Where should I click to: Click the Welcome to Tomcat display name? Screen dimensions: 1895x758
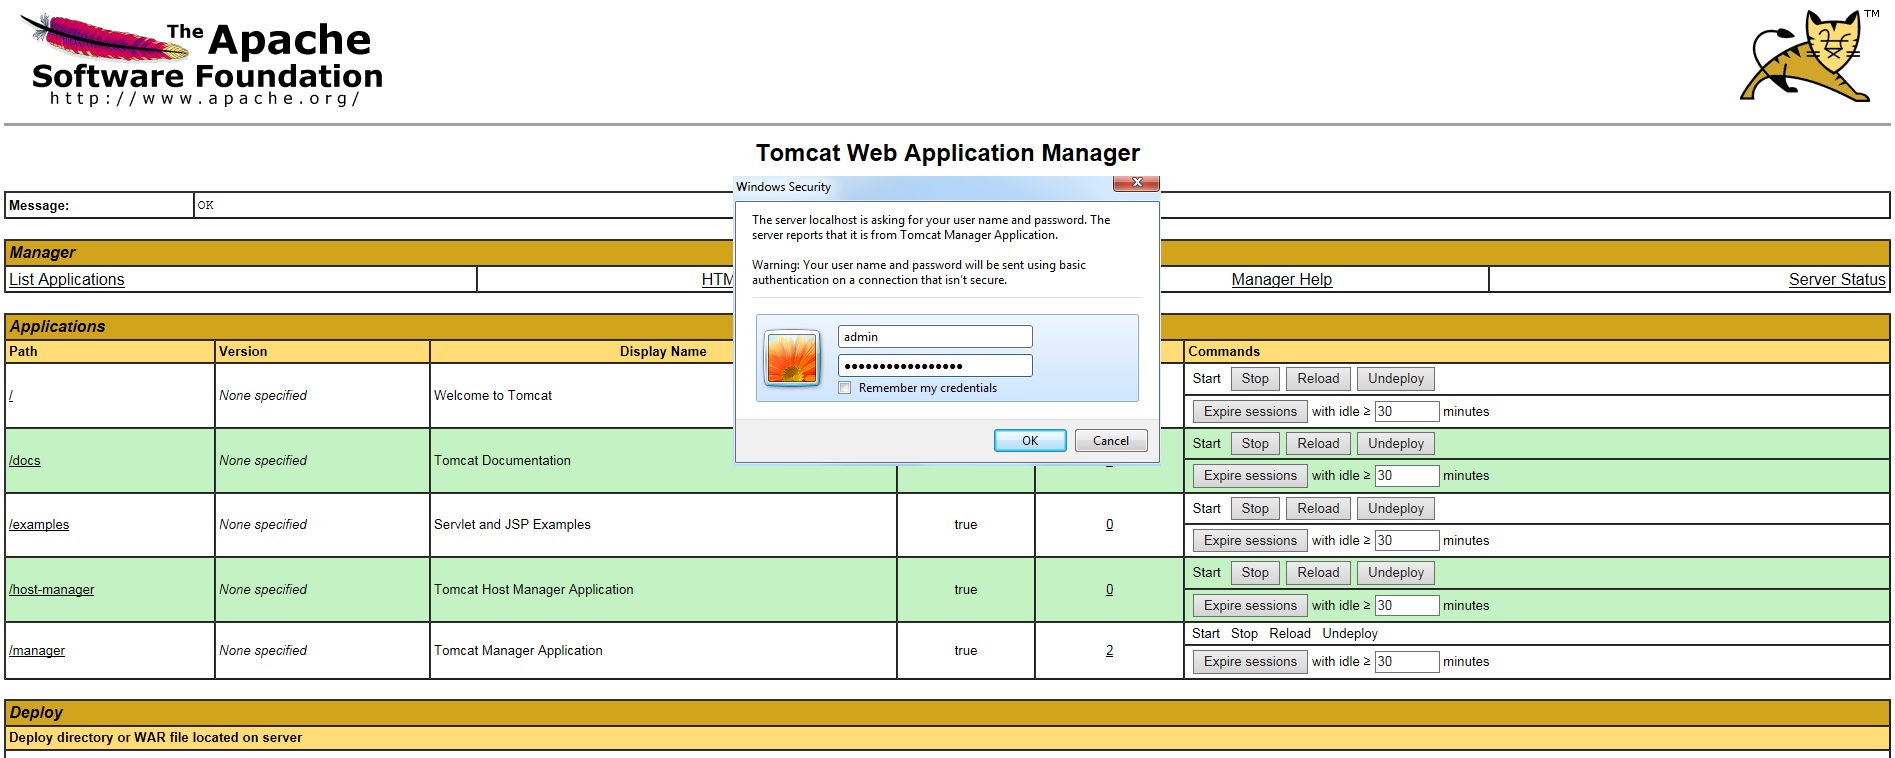(493, 396)
